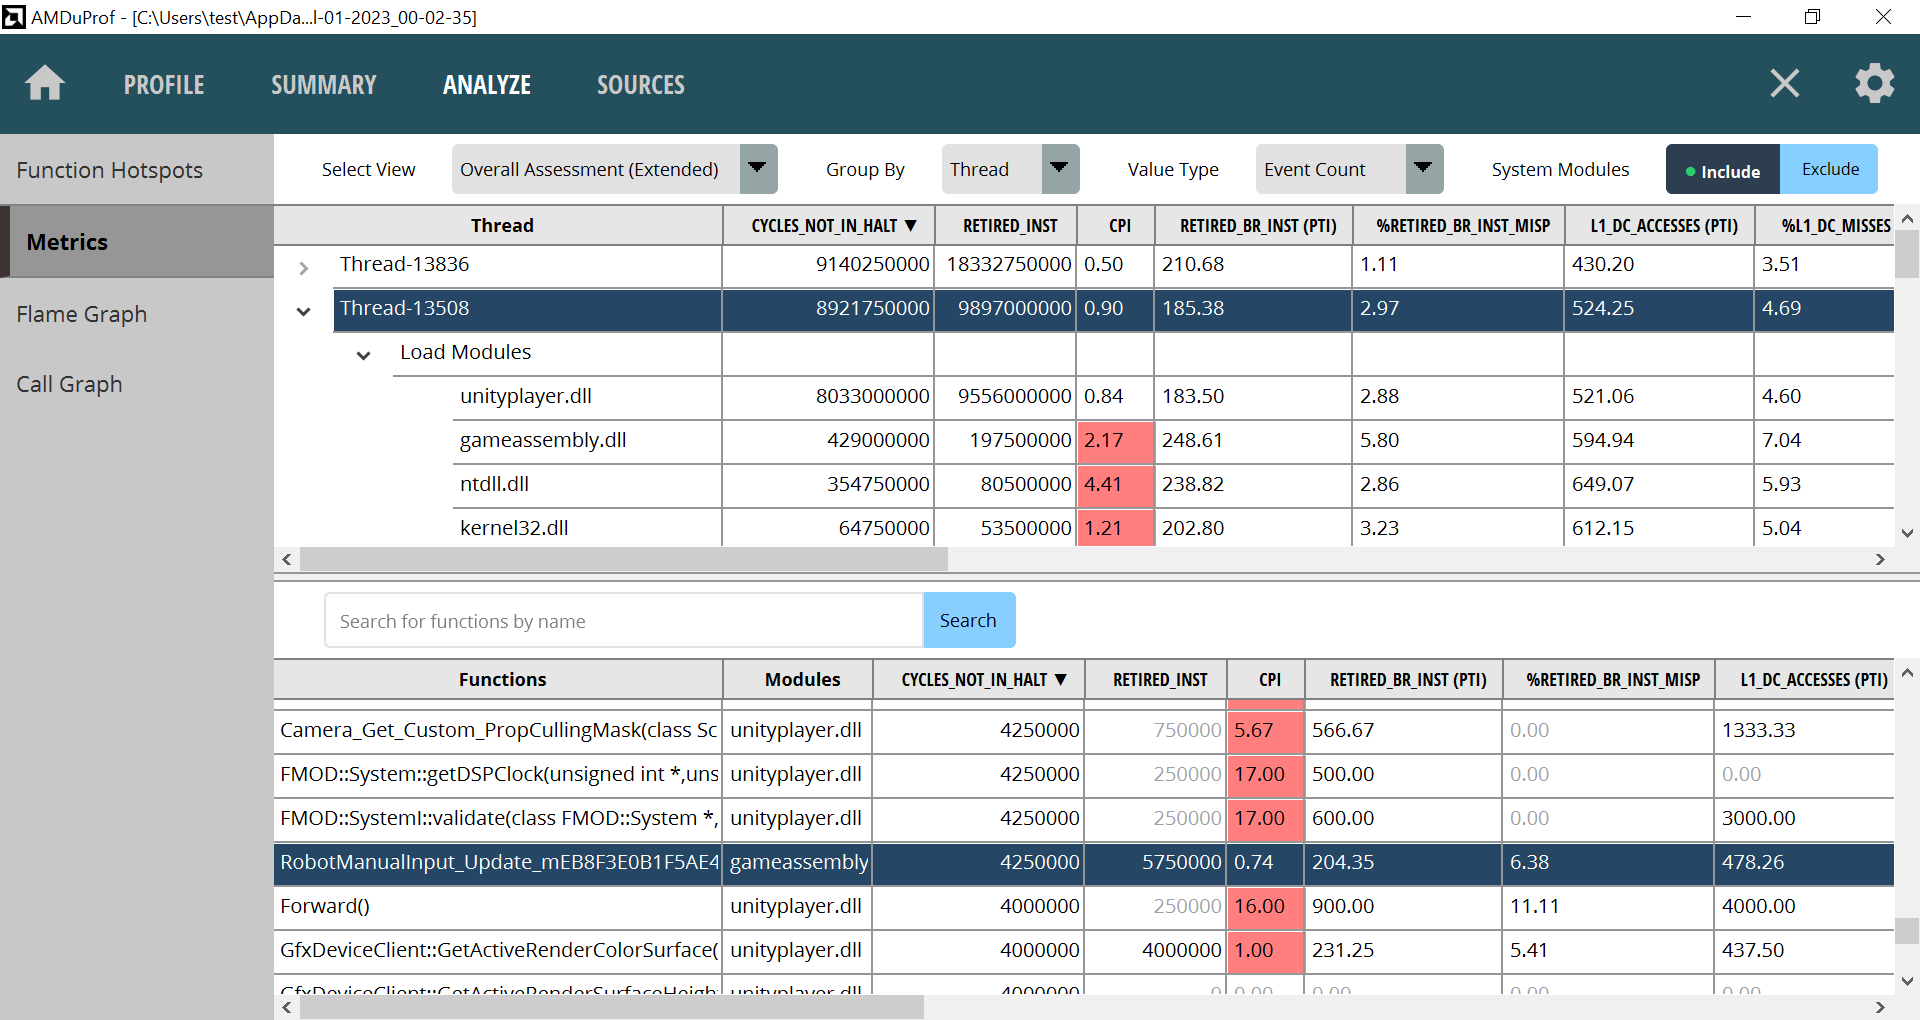Open Call Graph view

137,384
